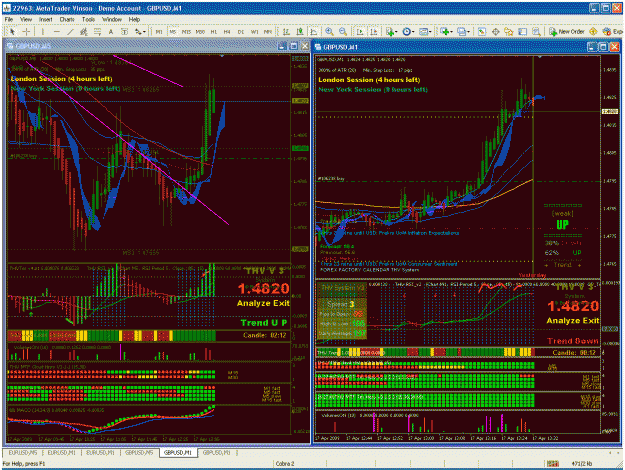Open the Window menu

pos(112,19)
